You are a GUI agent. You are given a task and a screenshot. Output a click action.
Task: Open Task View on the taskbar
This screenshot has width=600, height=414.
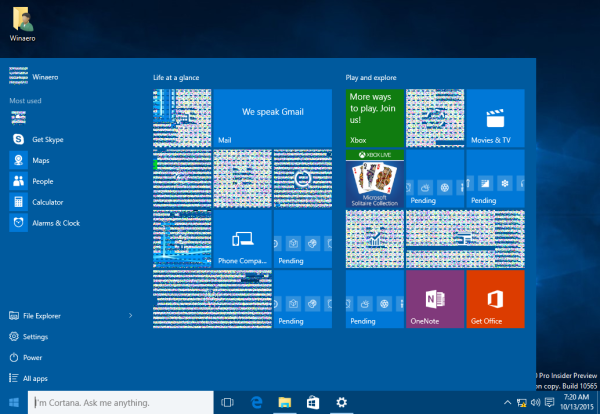pos(227,402)
